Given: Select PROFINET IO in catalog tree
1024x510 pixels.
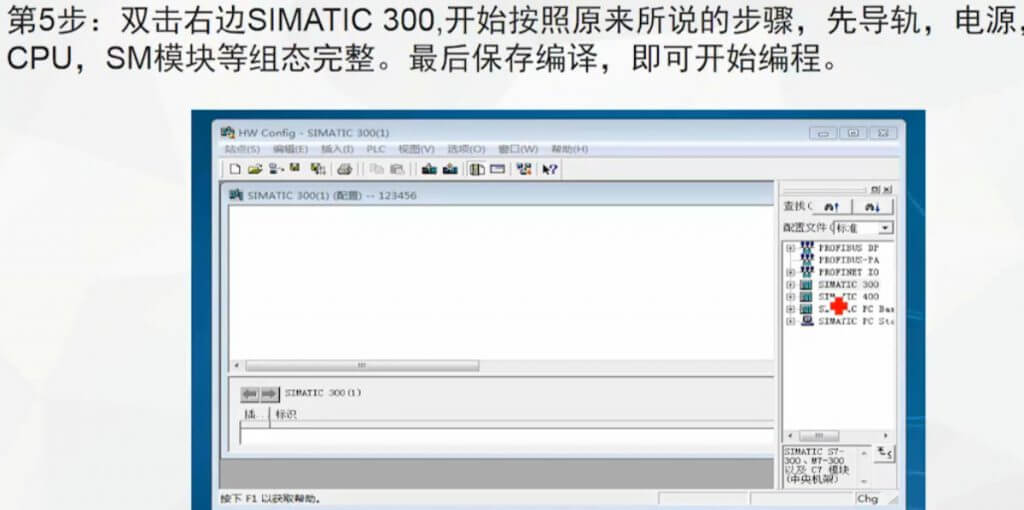Looking at the screenshot, I should pyautogui.click(x=848, y=272).
